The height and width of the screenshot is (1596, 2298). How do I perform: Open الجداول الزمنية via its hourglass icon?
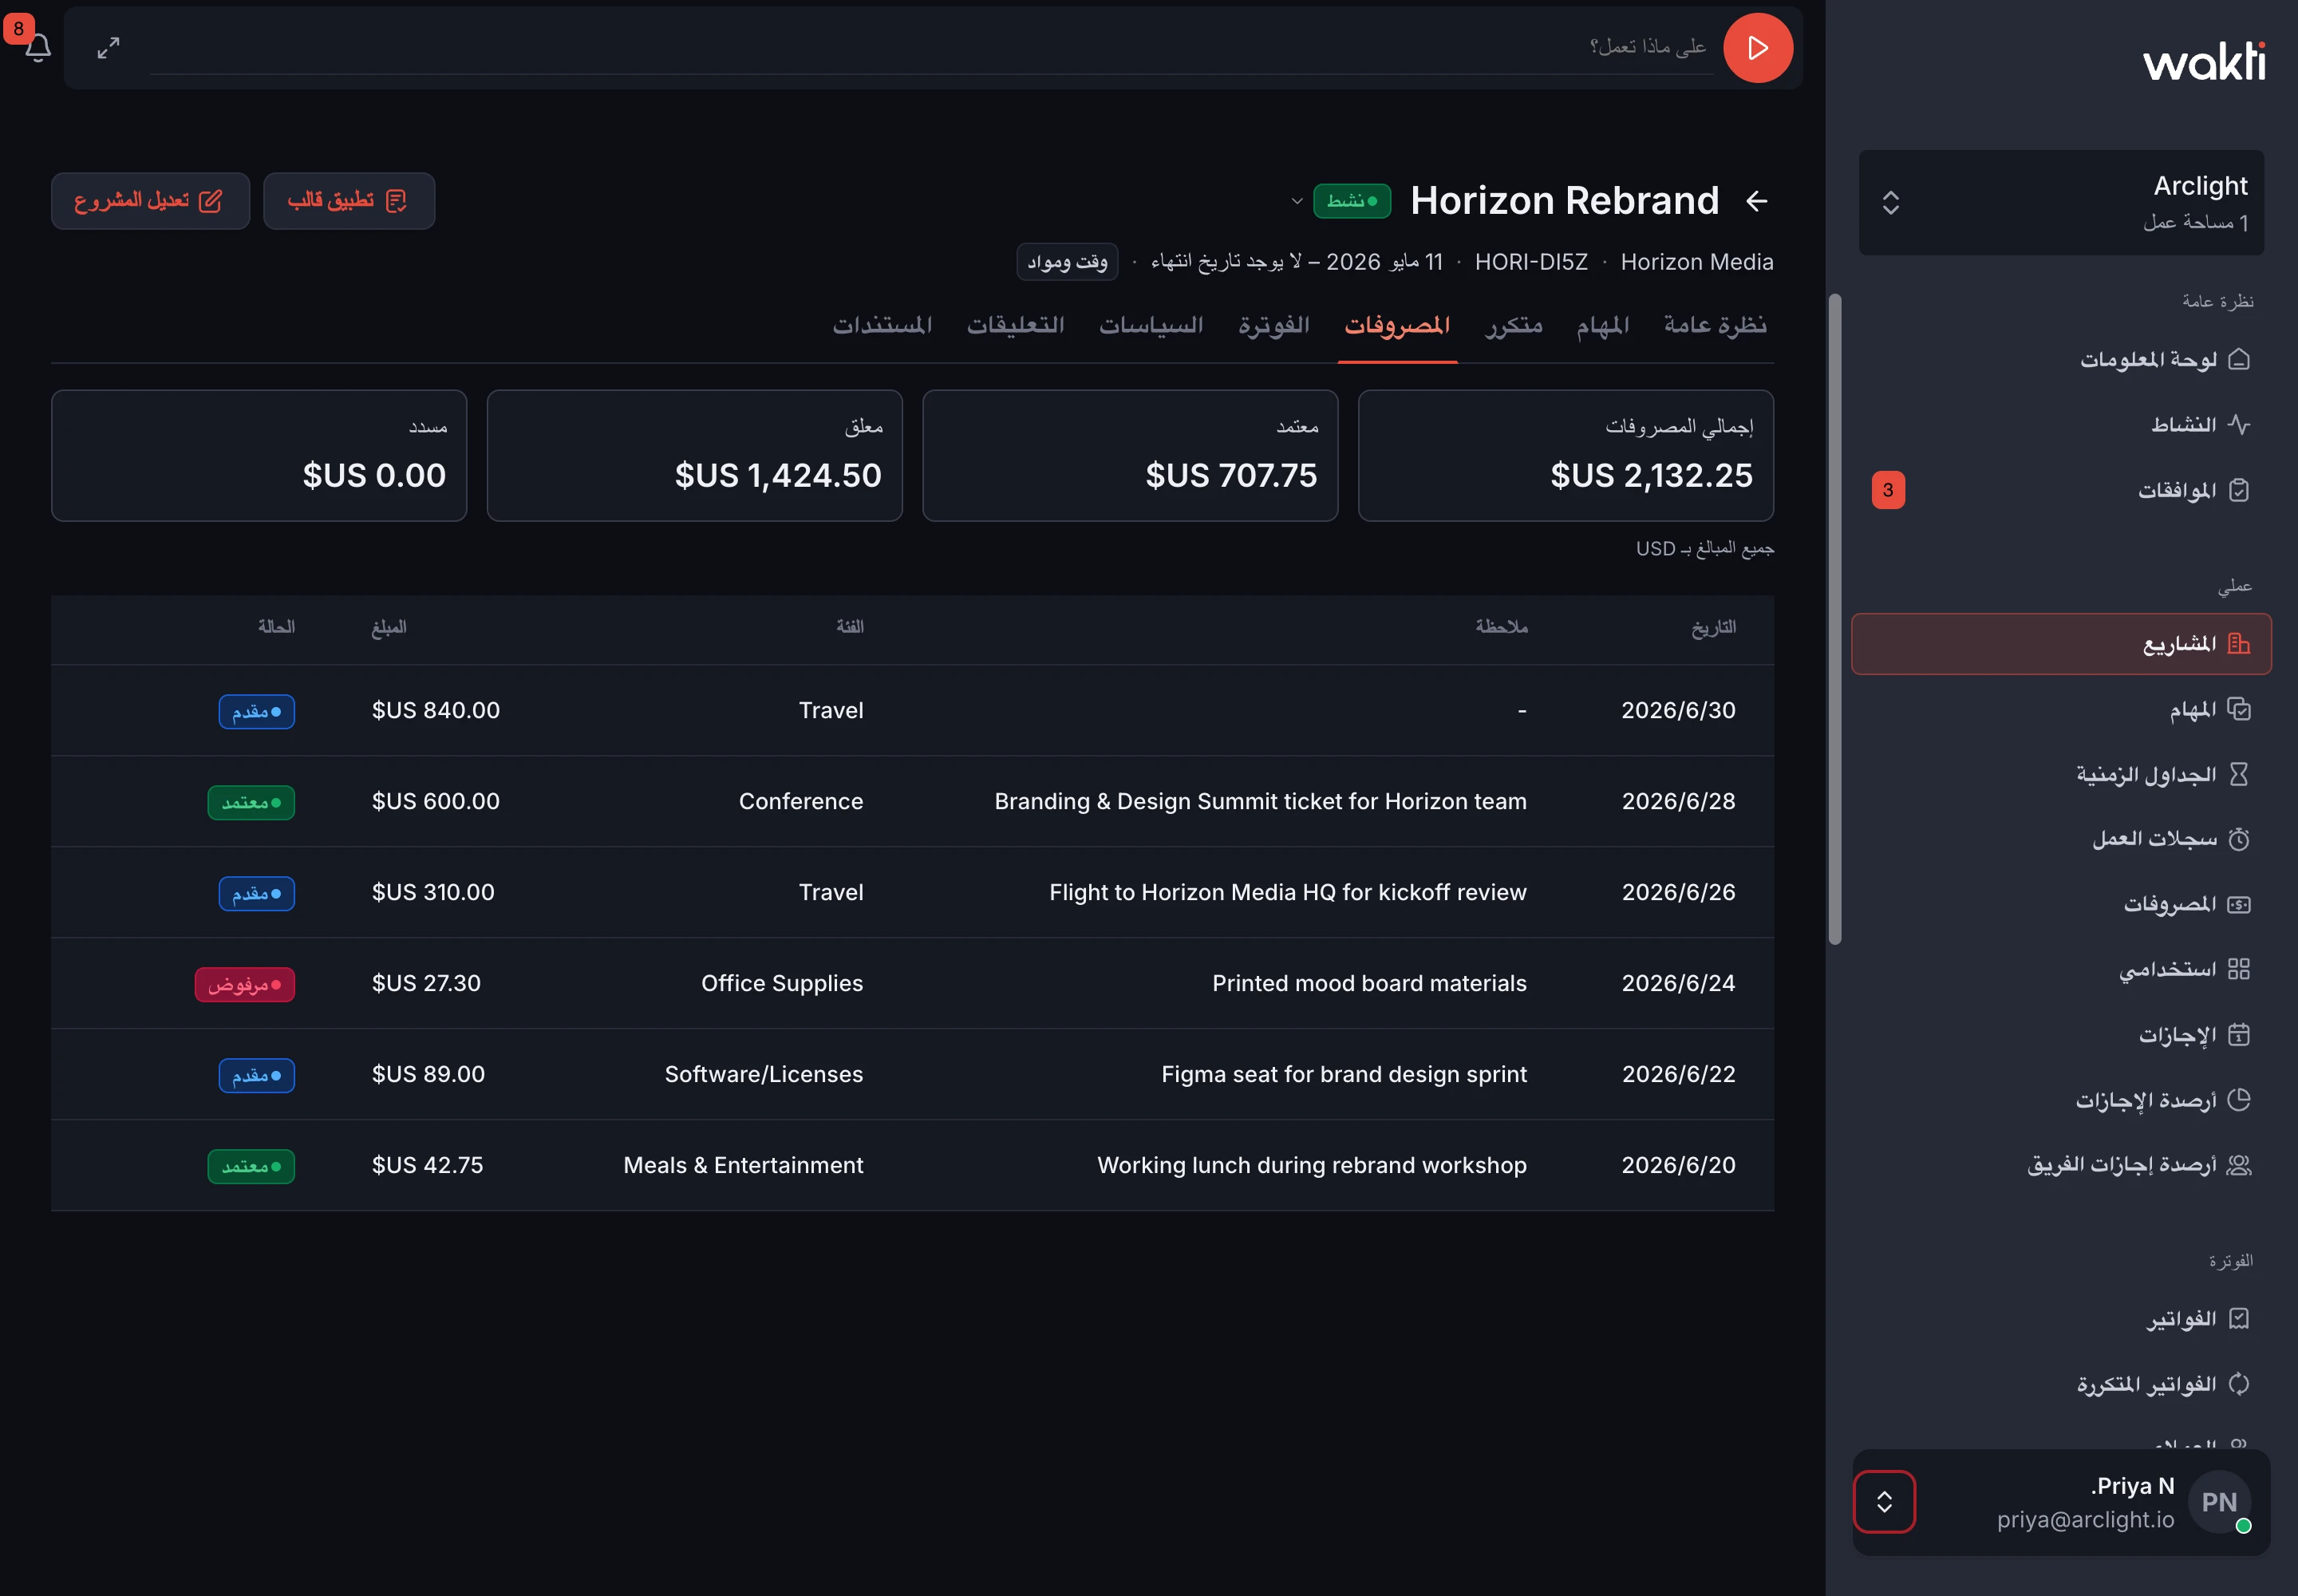[2239, 774]
